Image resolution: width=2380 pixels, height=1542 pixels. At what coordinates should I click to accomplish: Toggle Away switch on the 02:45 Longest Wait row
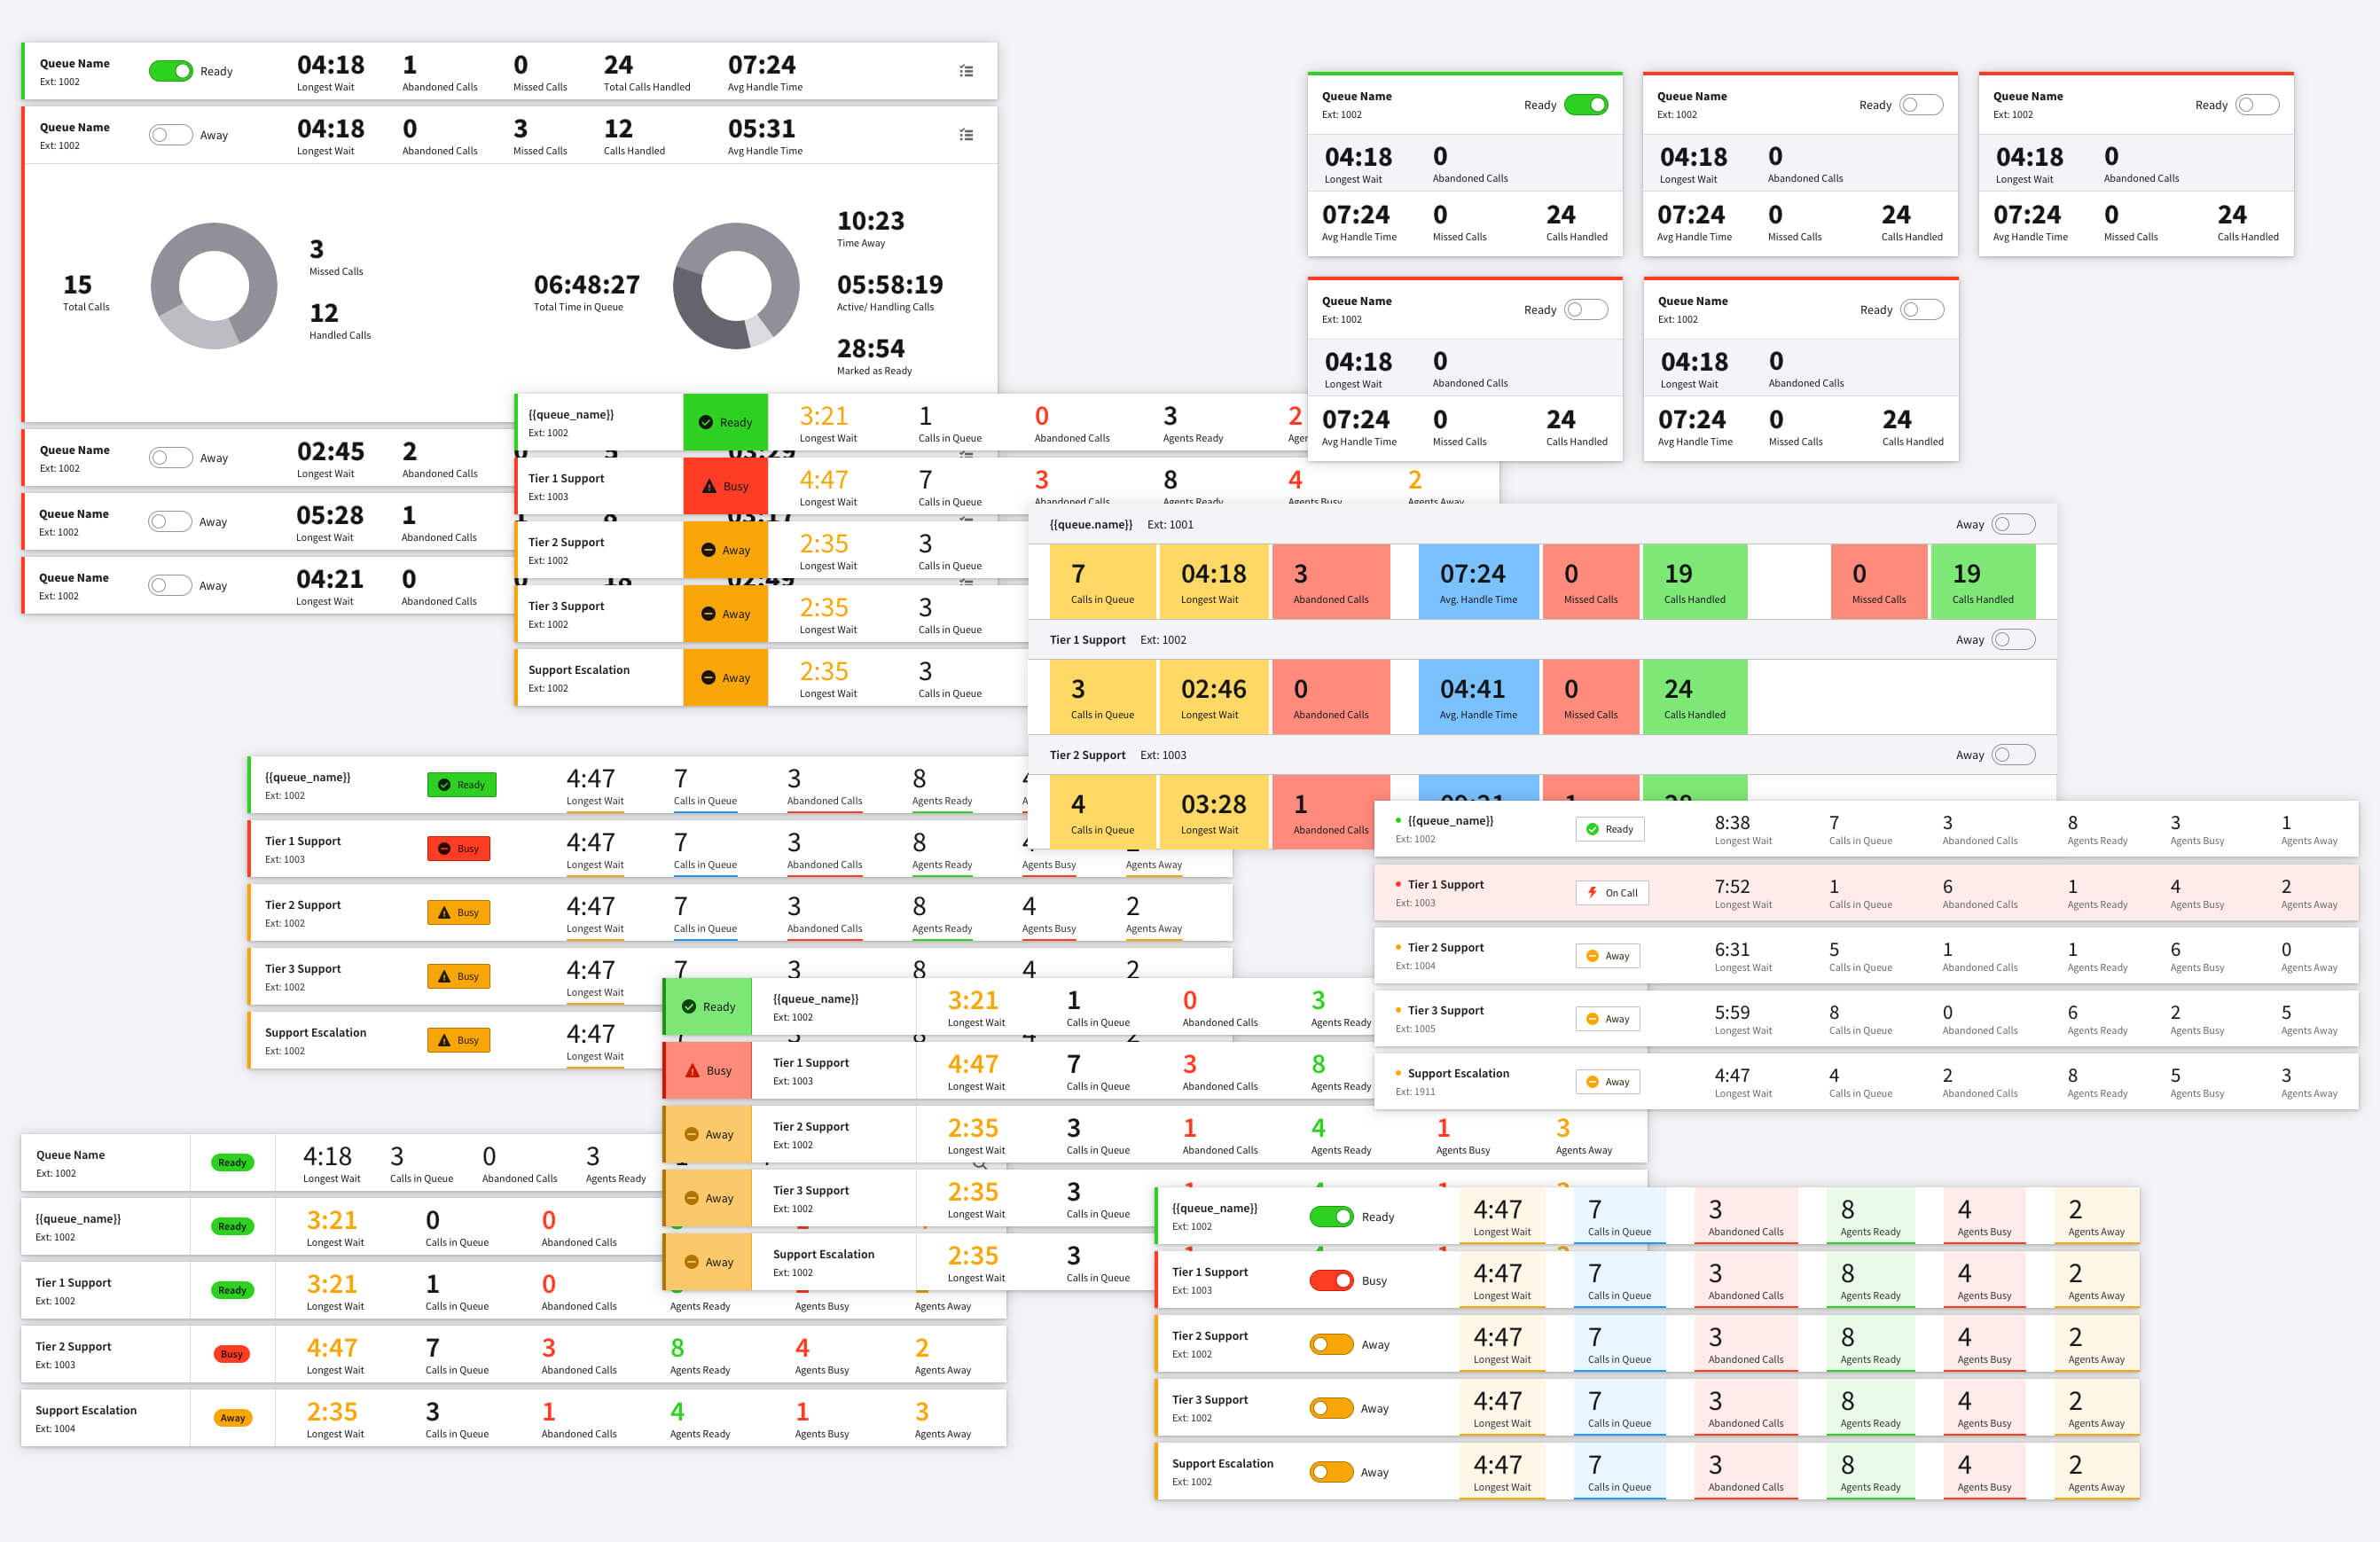(x=171, y=458)
